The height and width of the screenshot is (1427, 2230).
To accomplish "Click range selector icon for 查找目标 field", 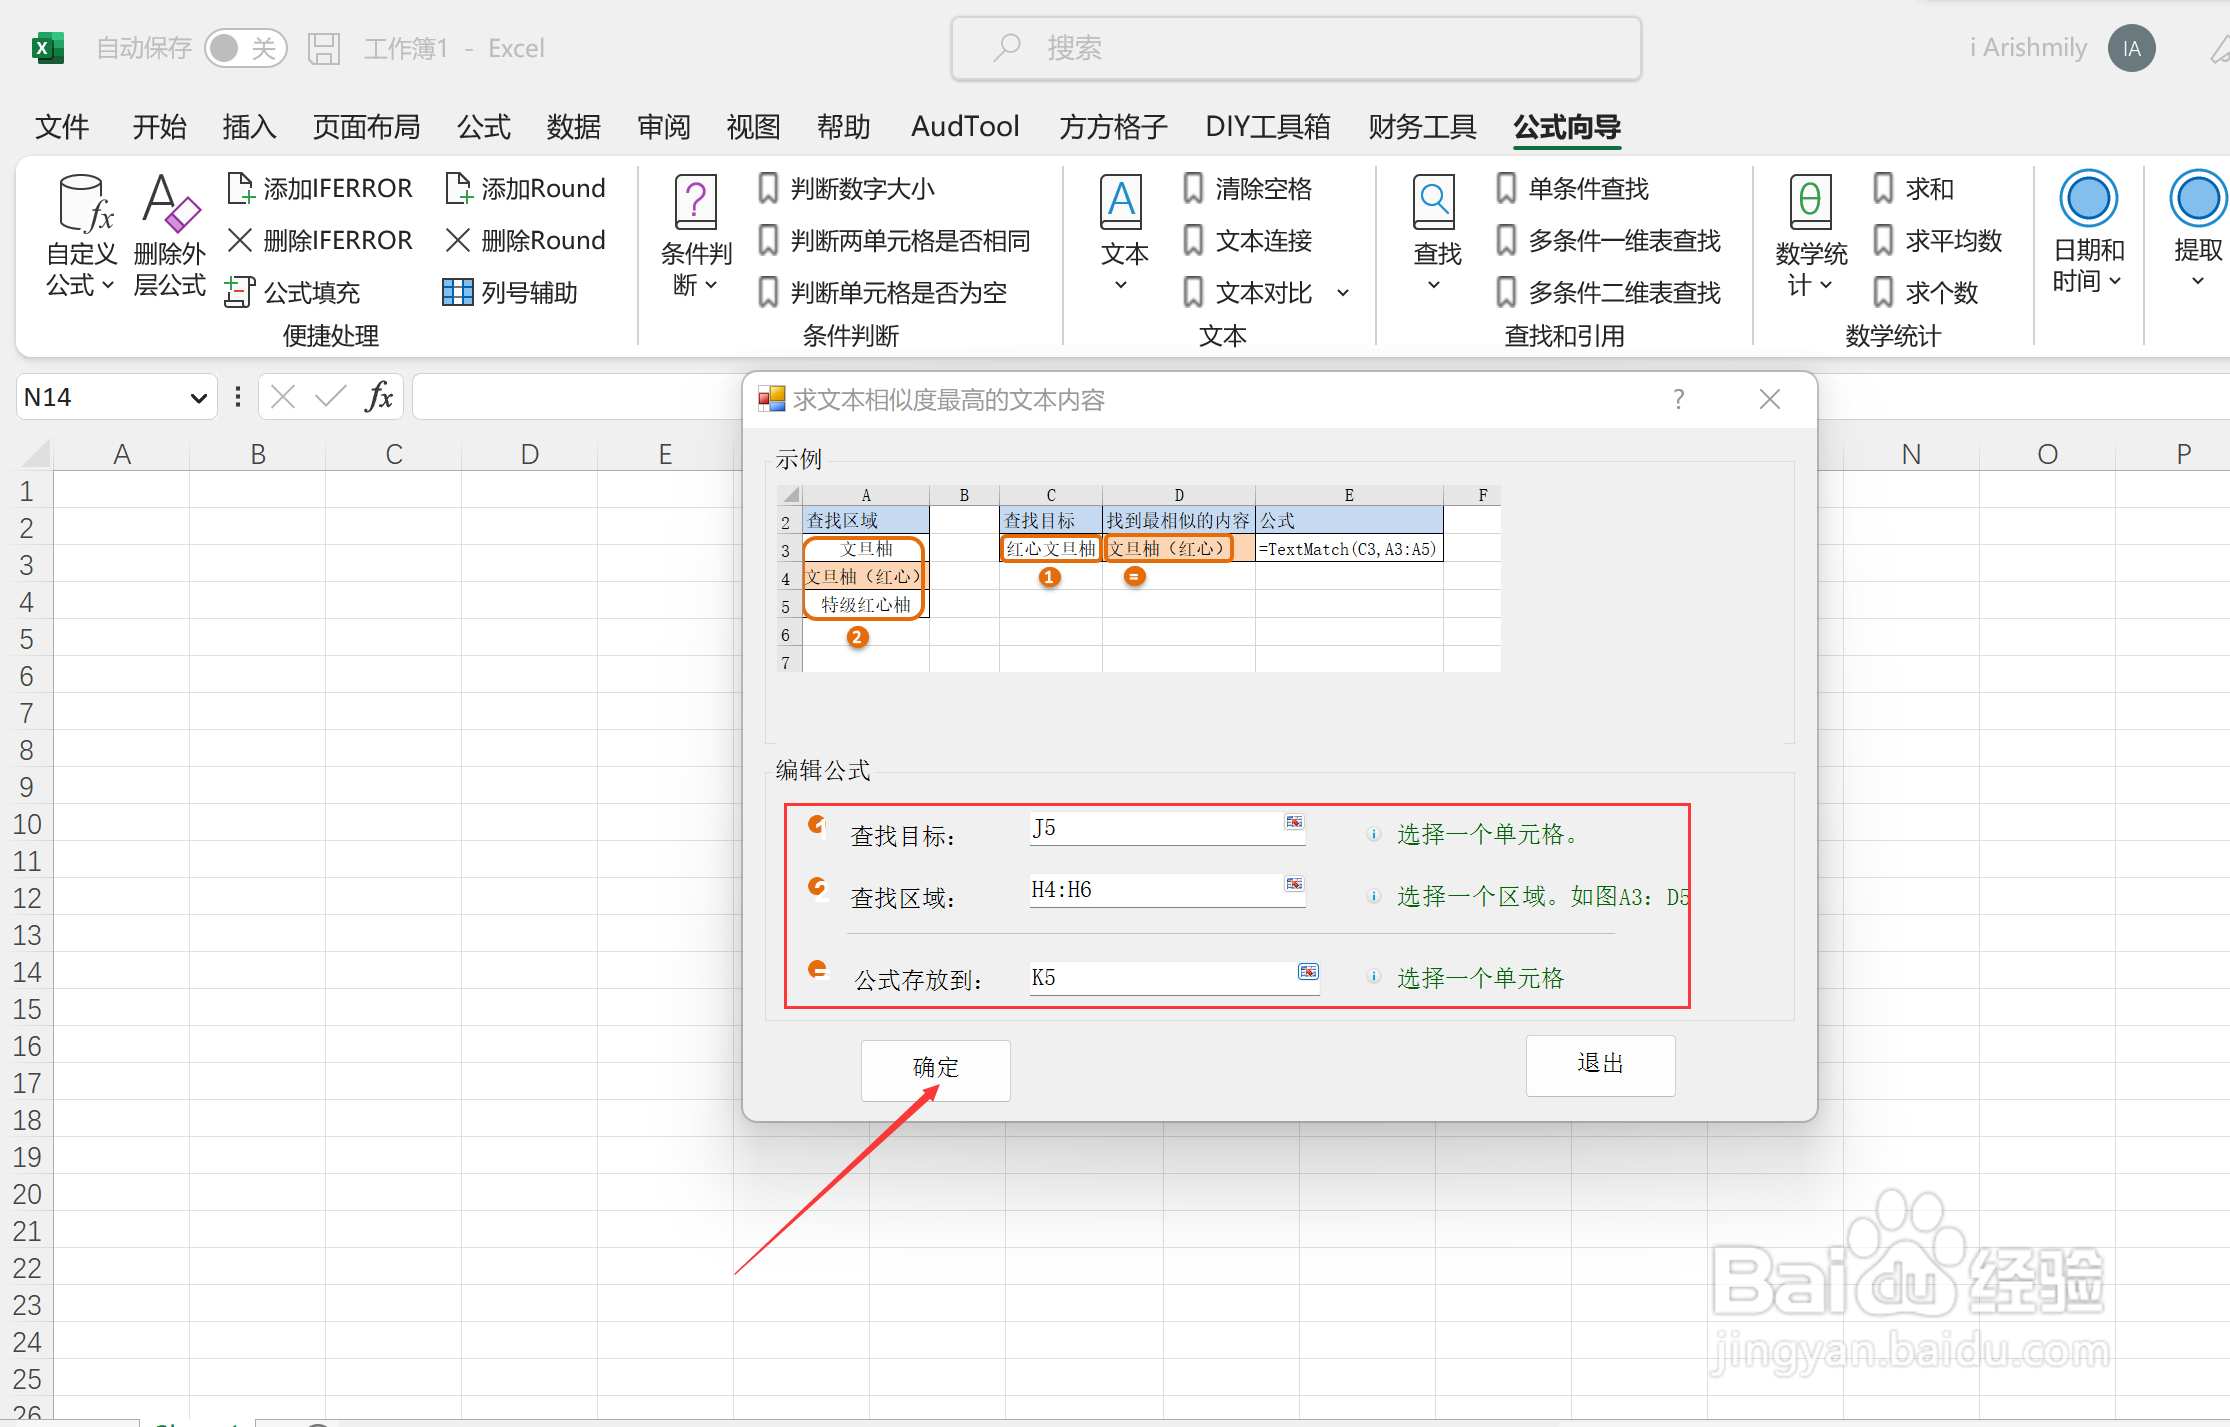I will click(1294, 822).
